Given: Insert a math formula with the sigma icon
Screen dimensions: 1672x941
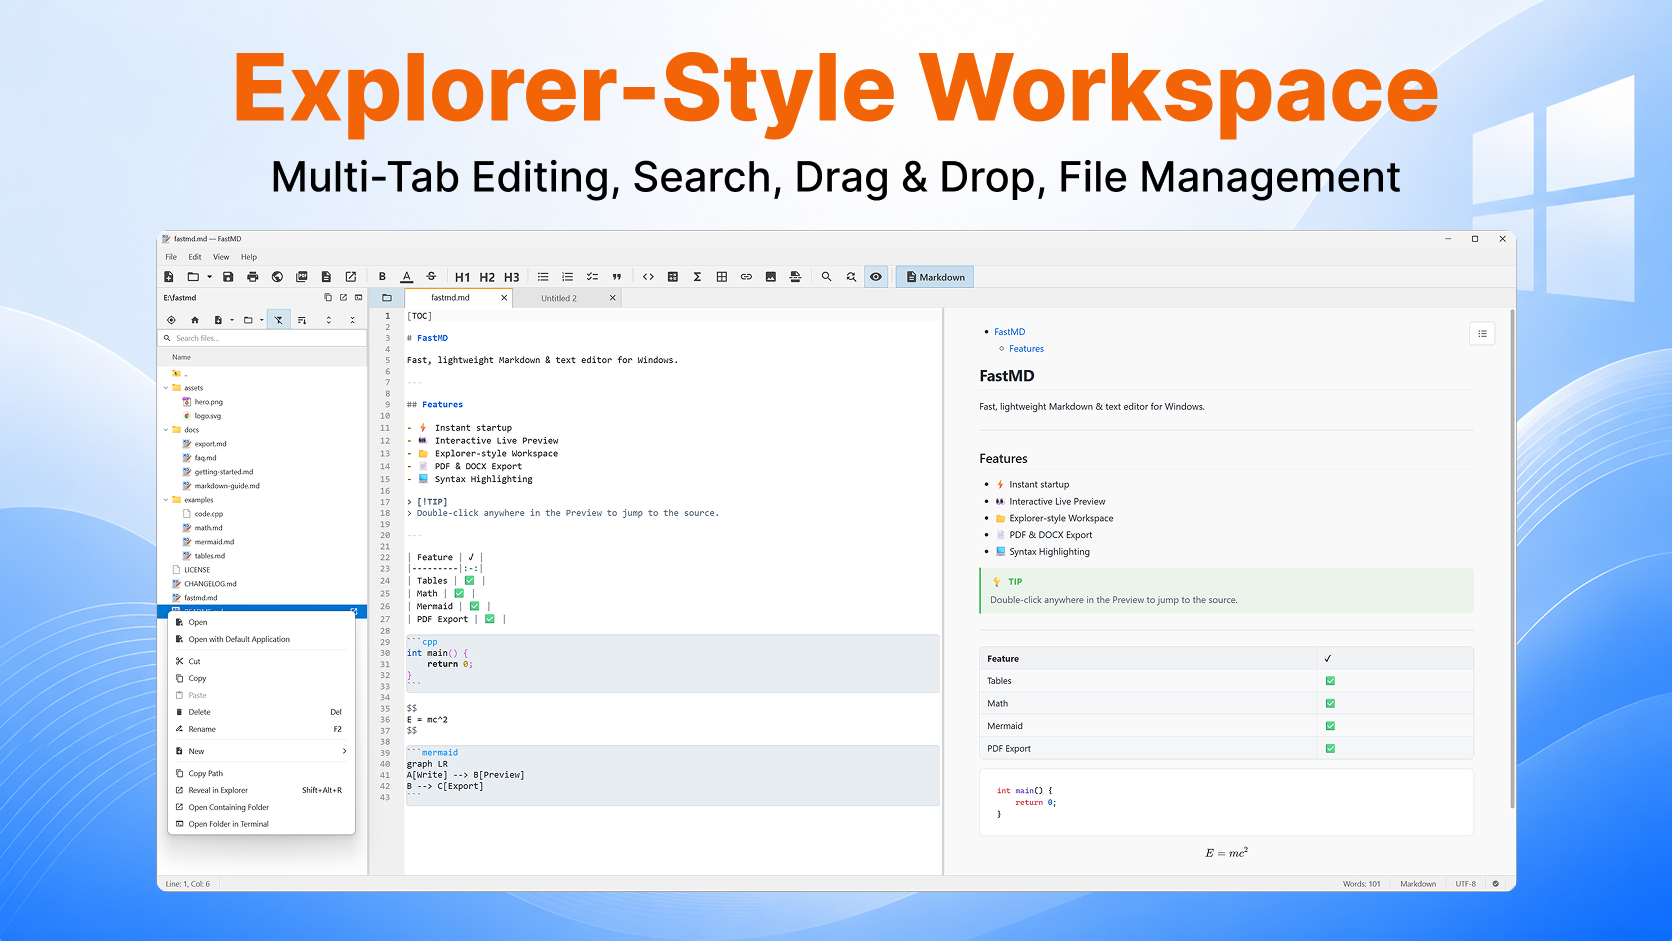Looking at the screenshot, I should [x=697, y=277].
